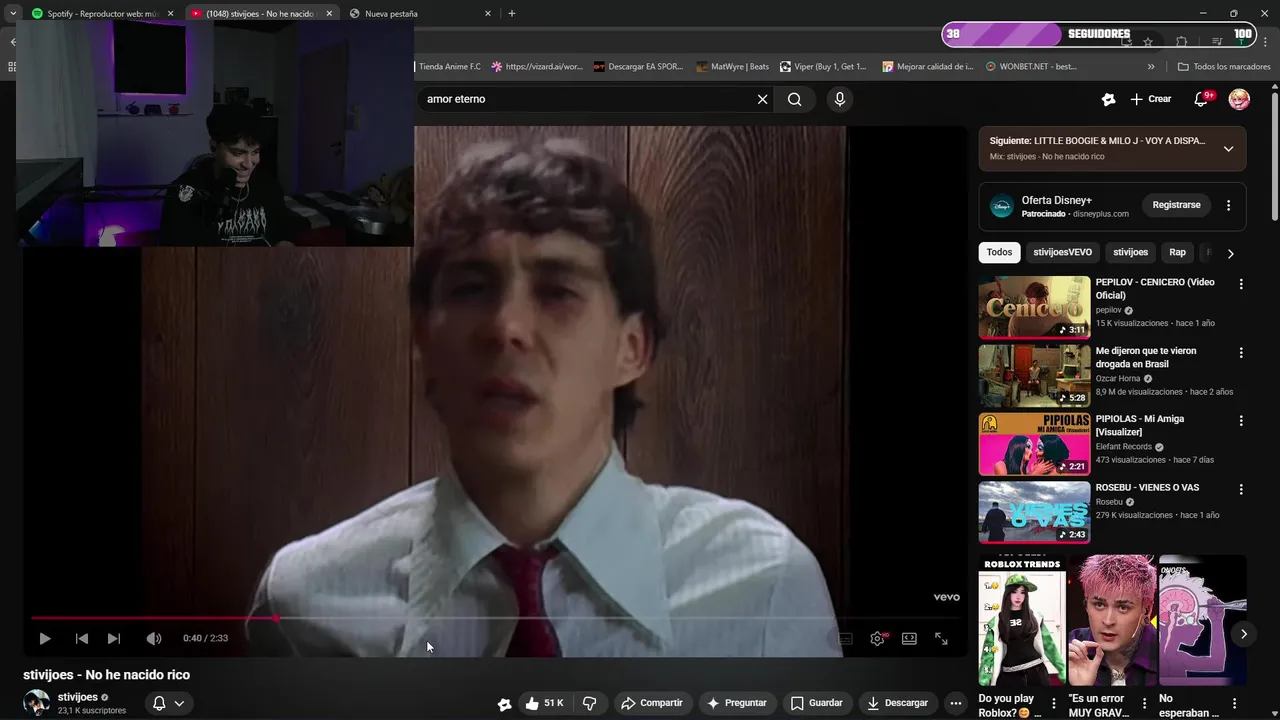
Task: Enter full screen mode
Action: tap(941, 638)
